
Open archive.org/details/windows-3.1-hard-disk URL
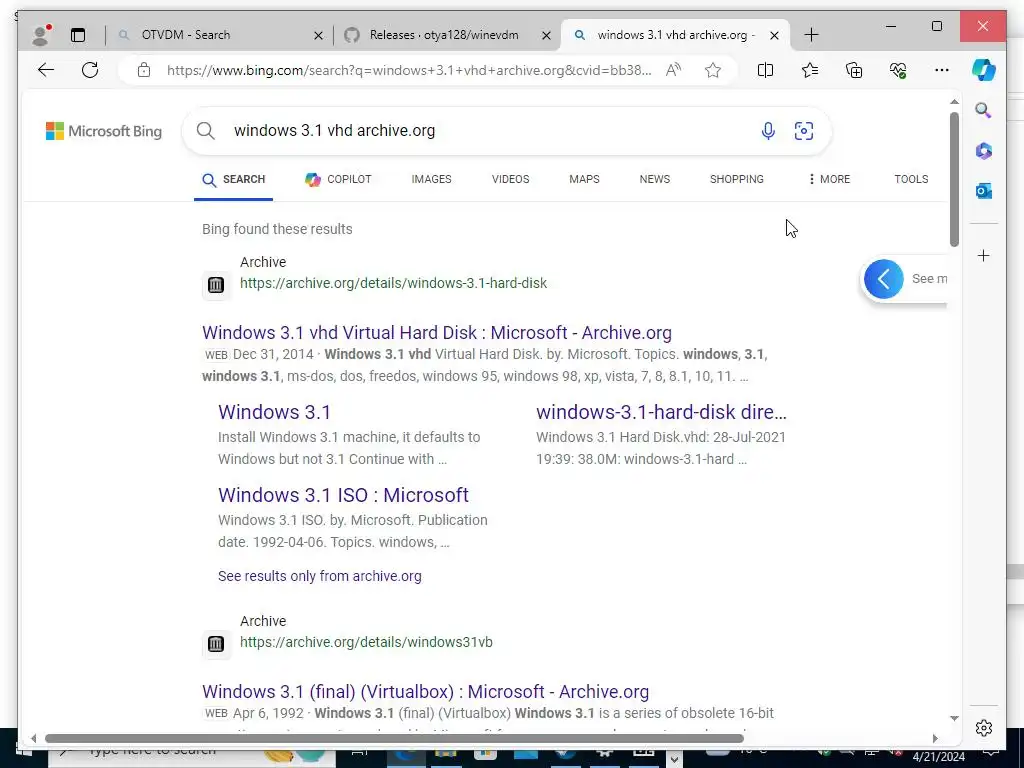pos(393,283)
